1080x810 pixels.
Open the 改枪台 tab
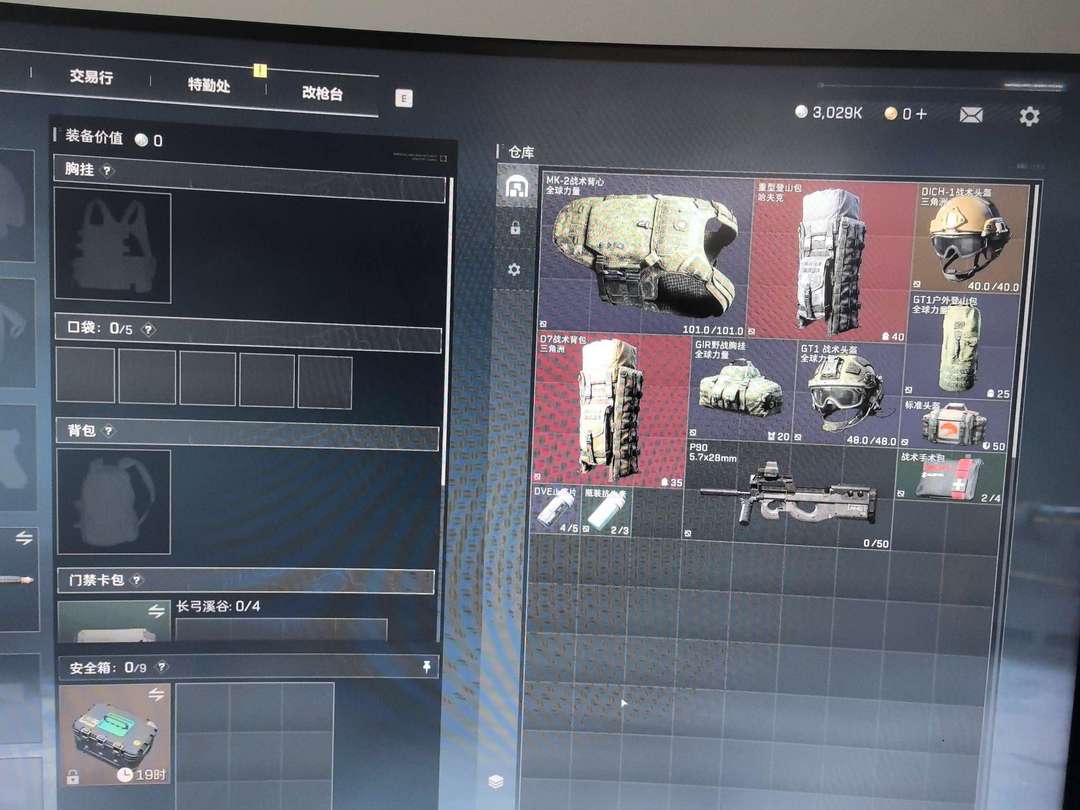[322, 93]
